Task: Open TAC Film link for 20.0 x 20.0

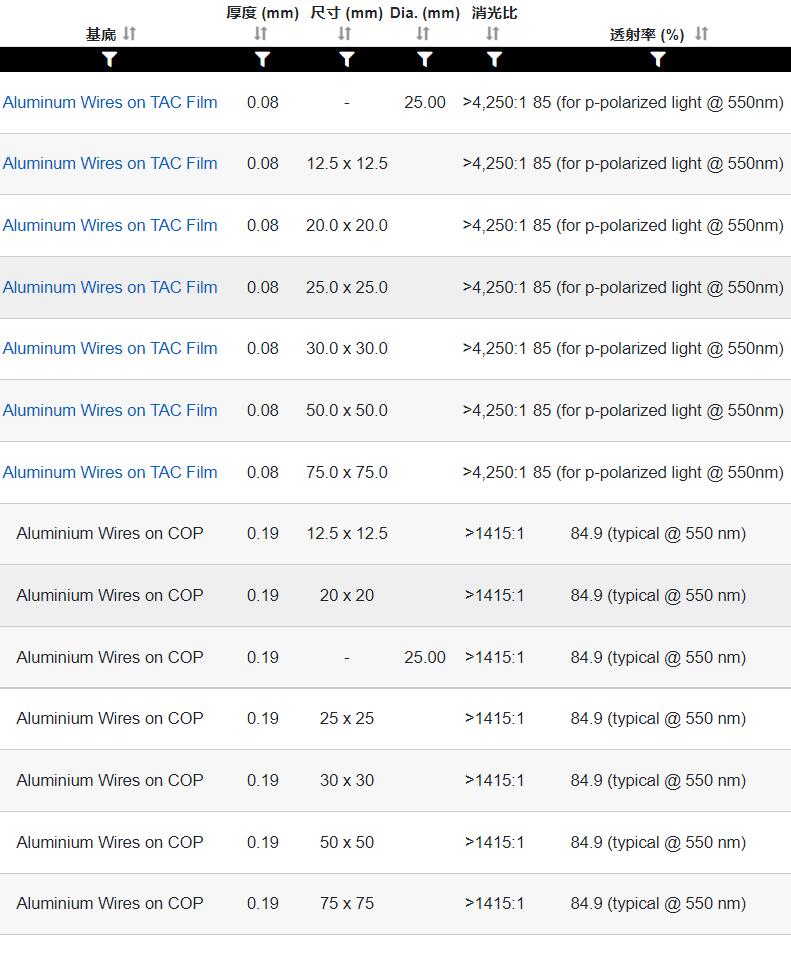Action: click(x=110, y=225)
